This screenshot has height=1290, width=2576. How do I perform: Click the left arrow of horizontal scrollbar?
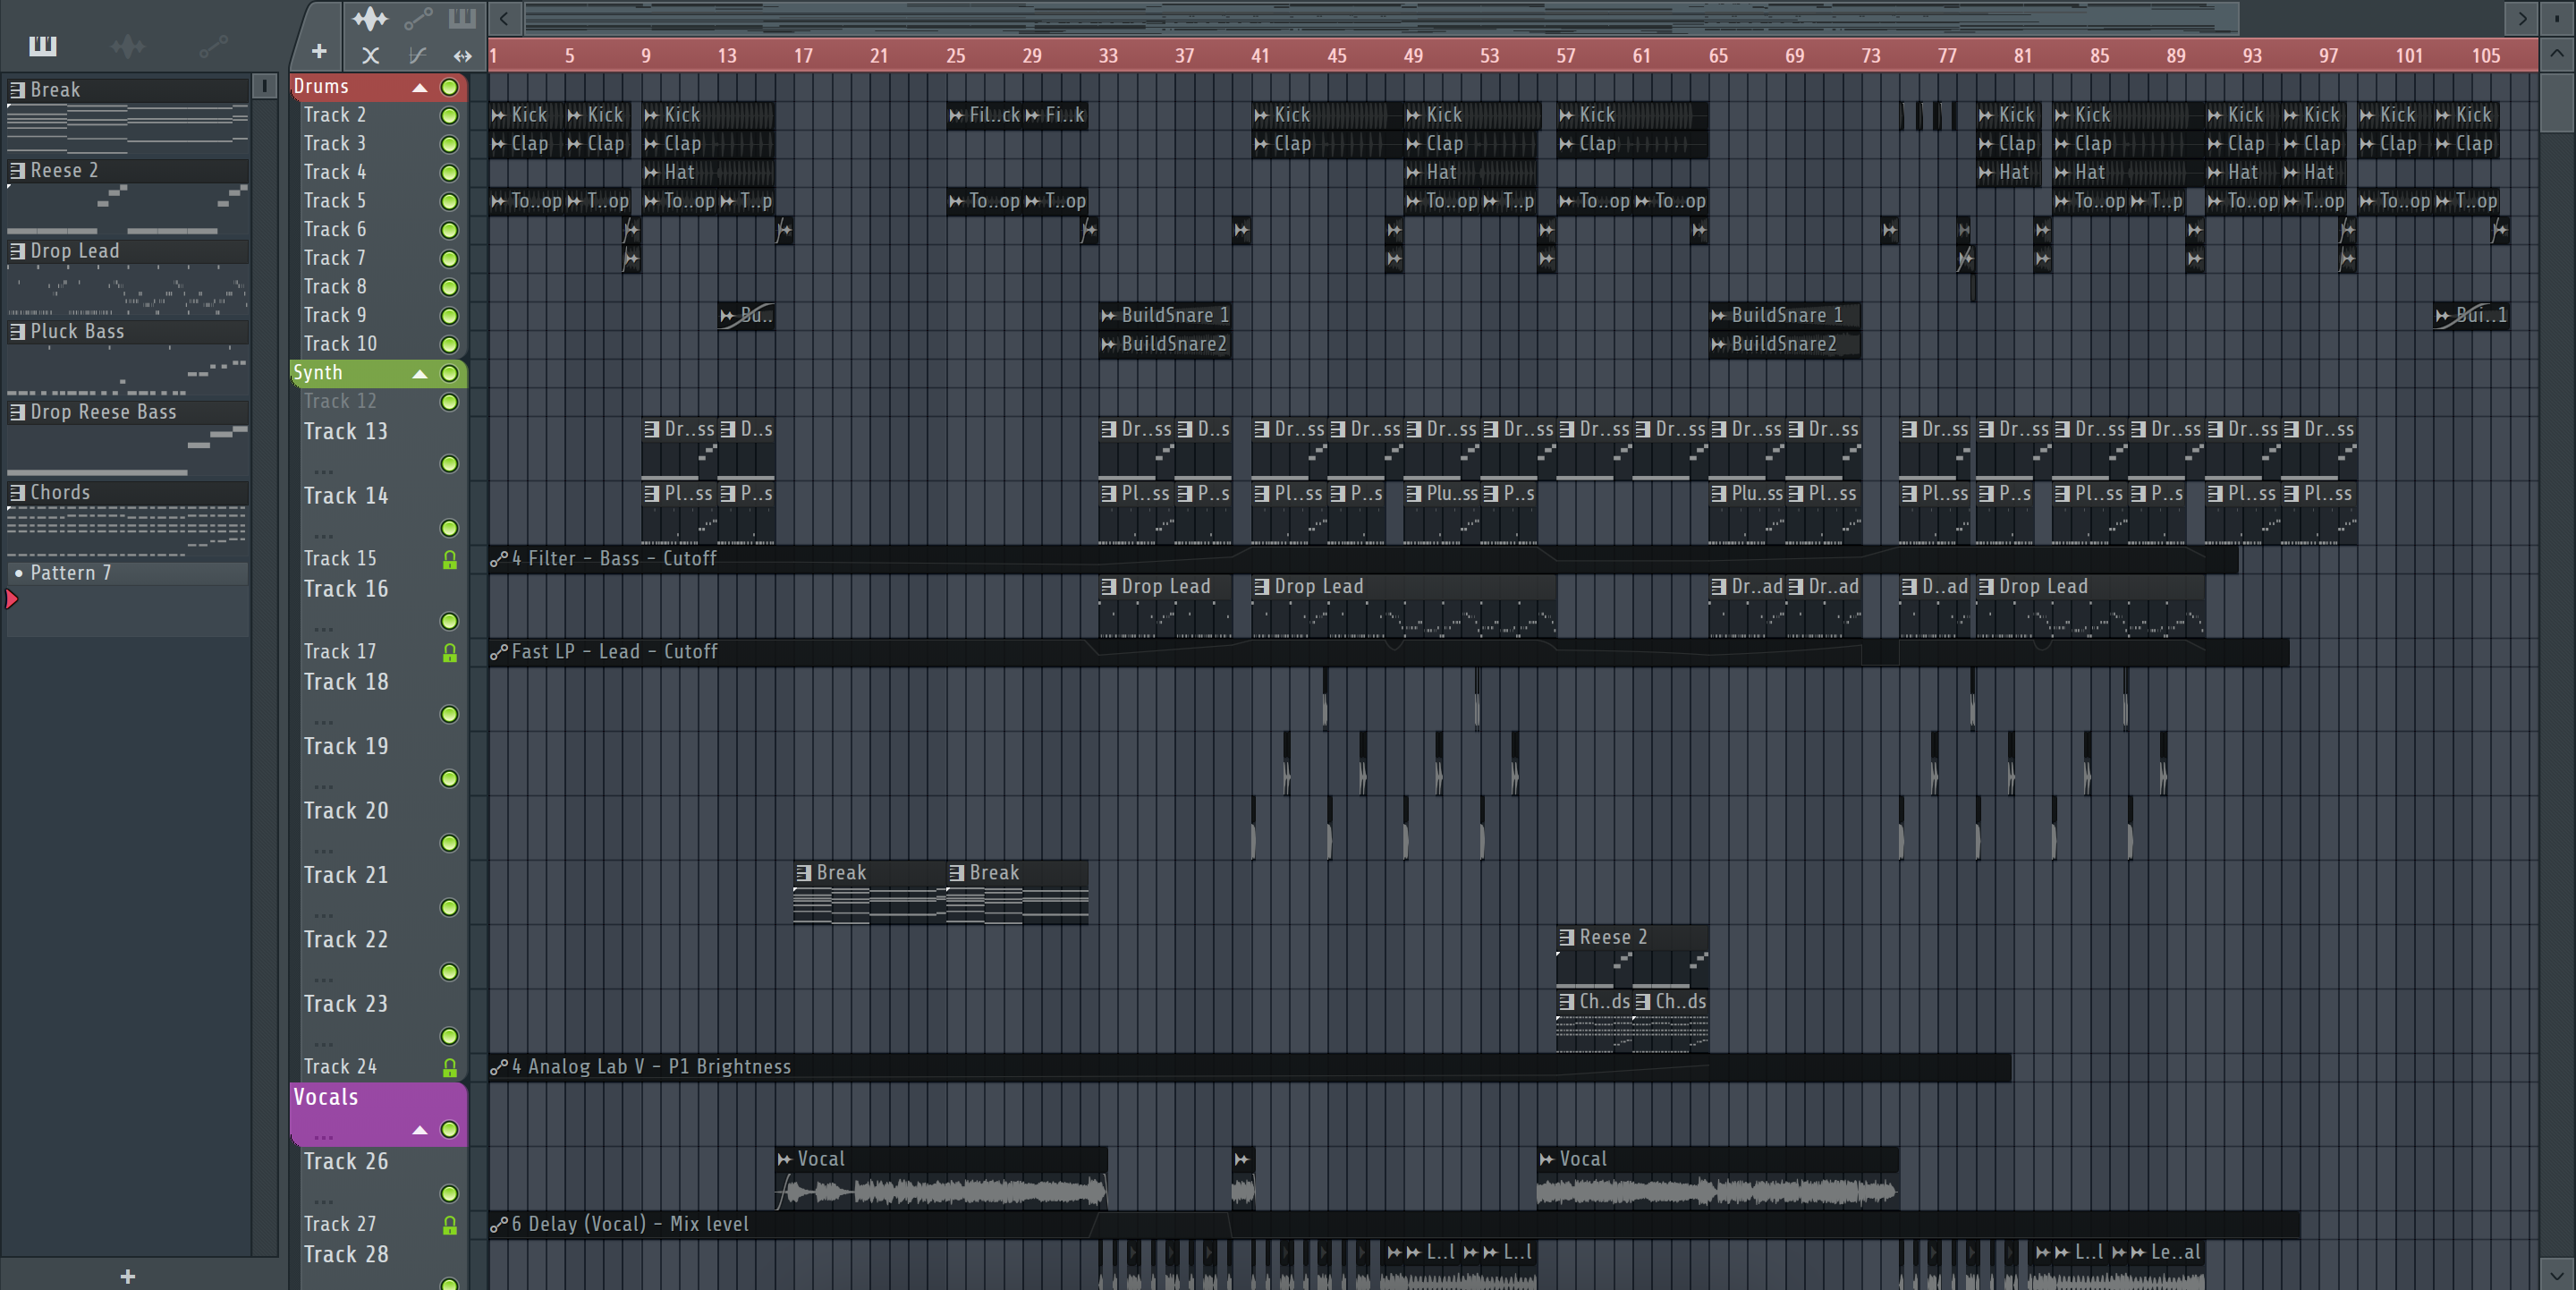[x=504, y=18]
